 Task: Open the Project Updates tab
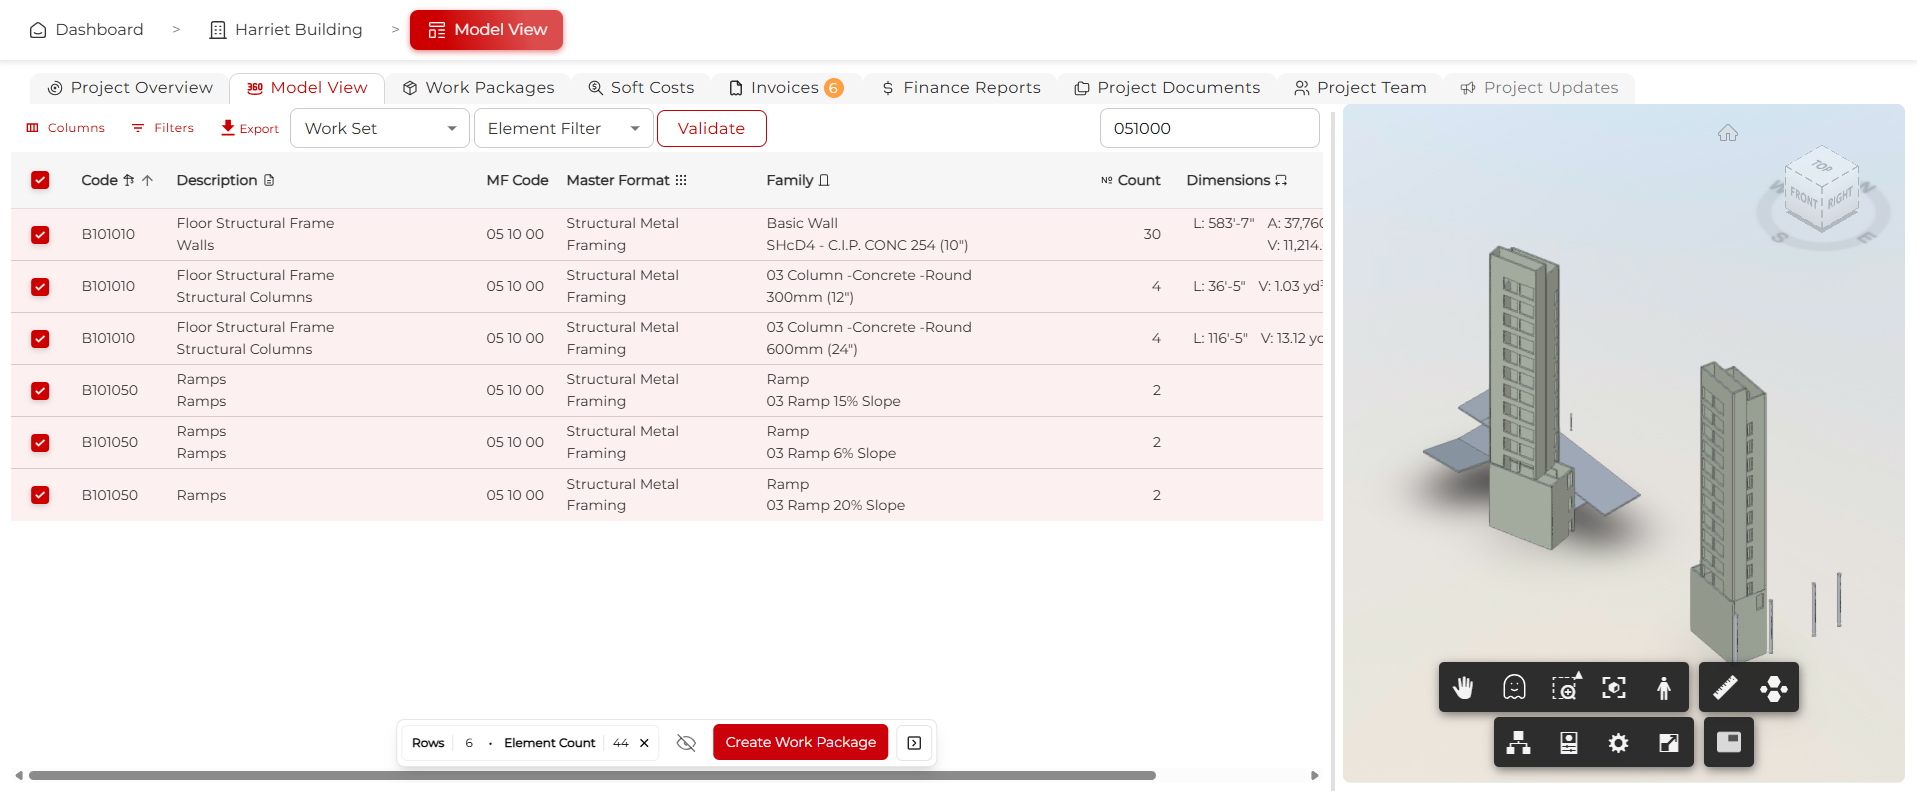tap(1539, 88)
